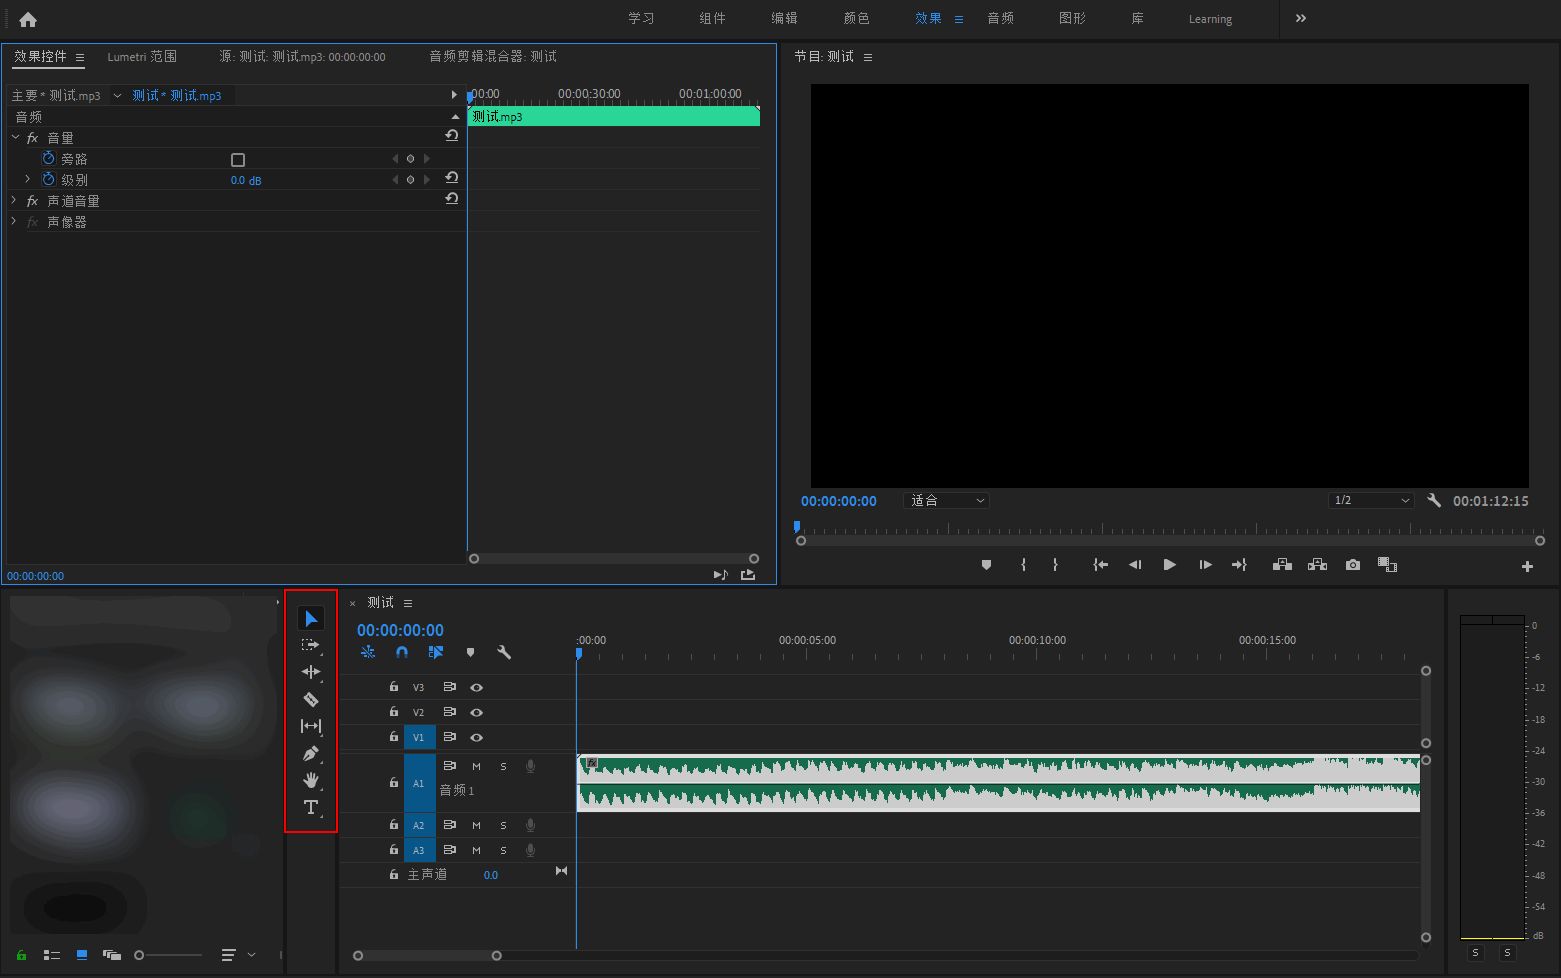Select the Selection arrow tool
The height and width of the screenshot is (978, 1561).
click(x=311, y=619)
